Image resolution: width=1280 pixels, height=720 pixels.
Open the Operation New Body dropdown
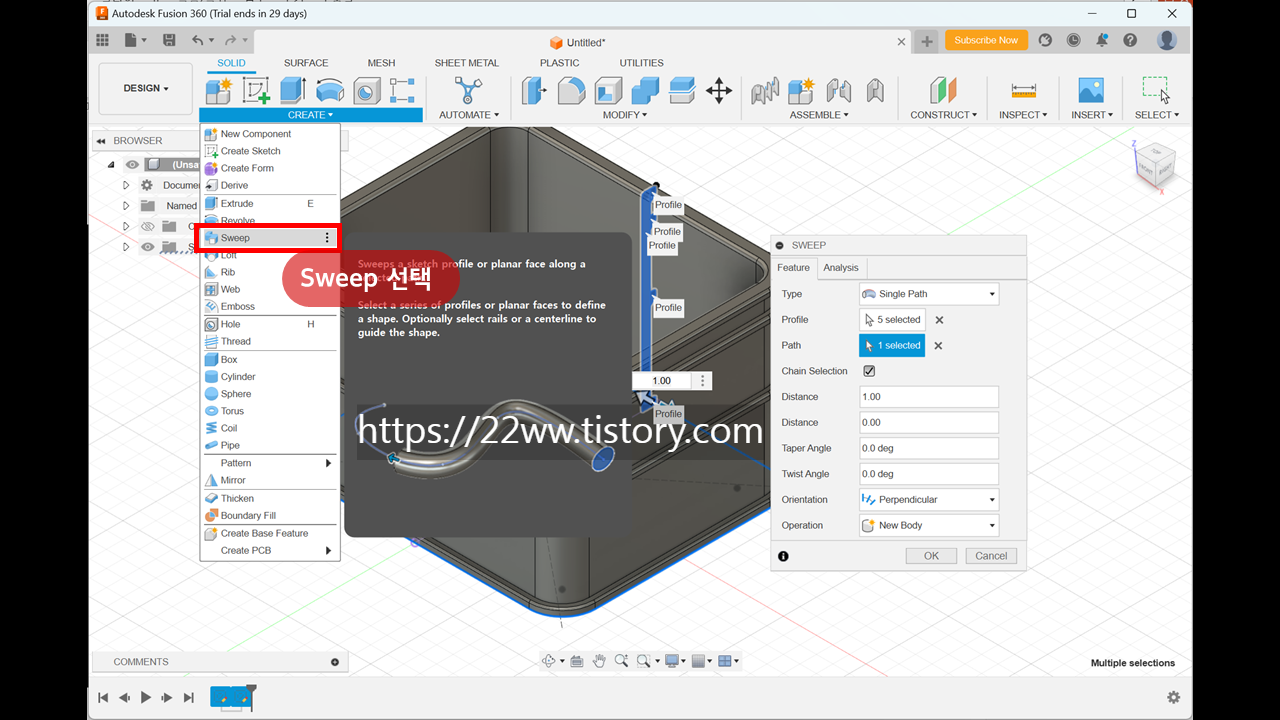929,525
